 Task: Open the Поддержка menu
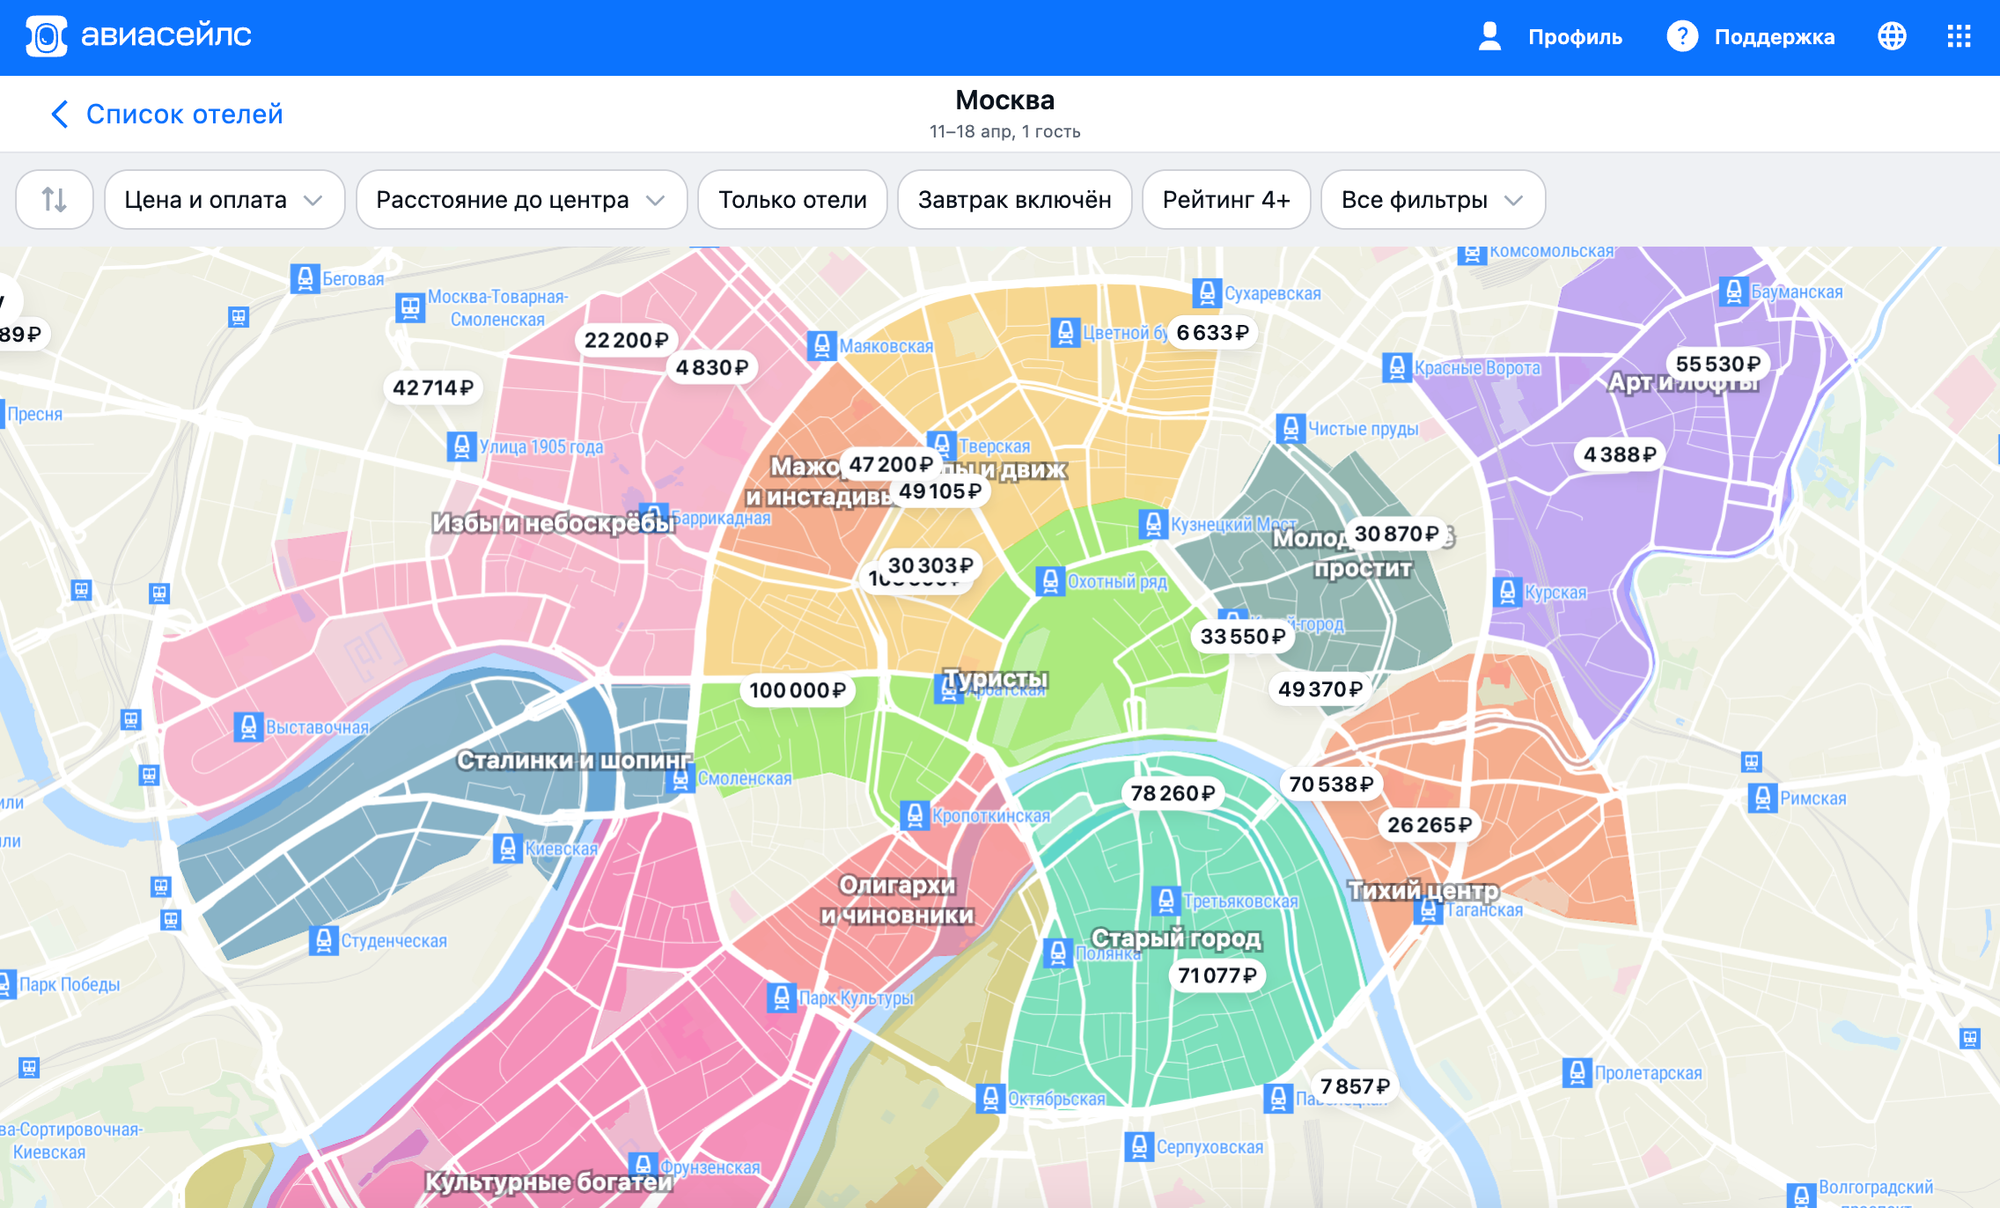(1774, 37)
